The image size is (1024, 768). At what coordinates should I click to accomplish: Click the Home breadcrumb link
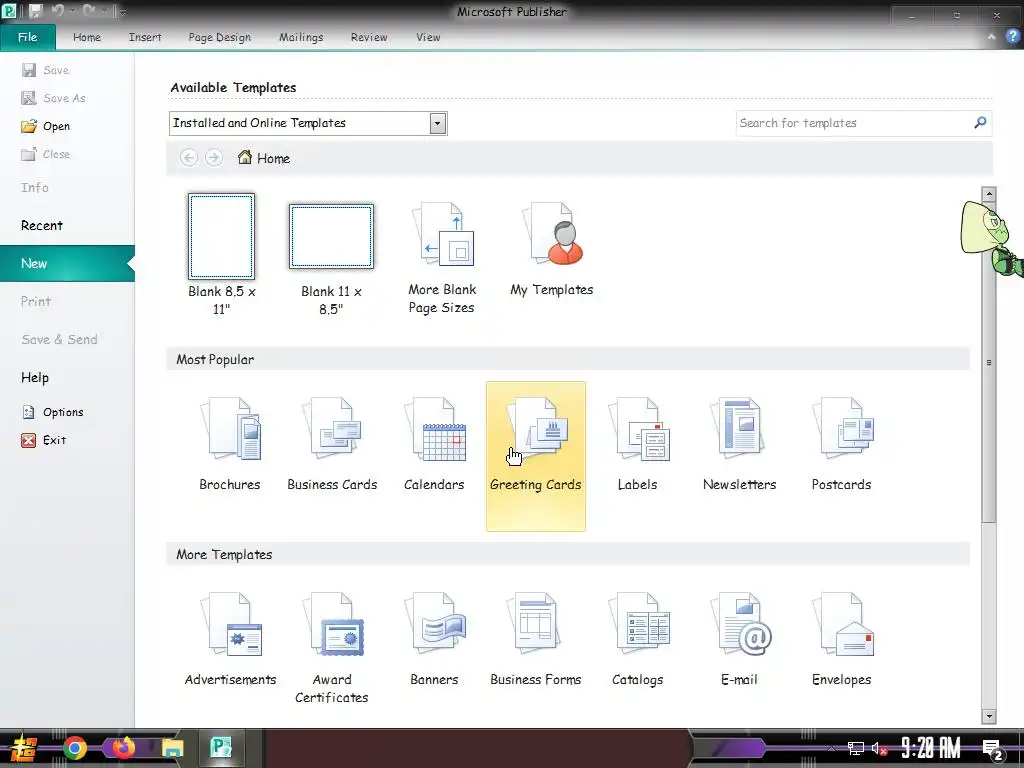[x=264, y=158]
